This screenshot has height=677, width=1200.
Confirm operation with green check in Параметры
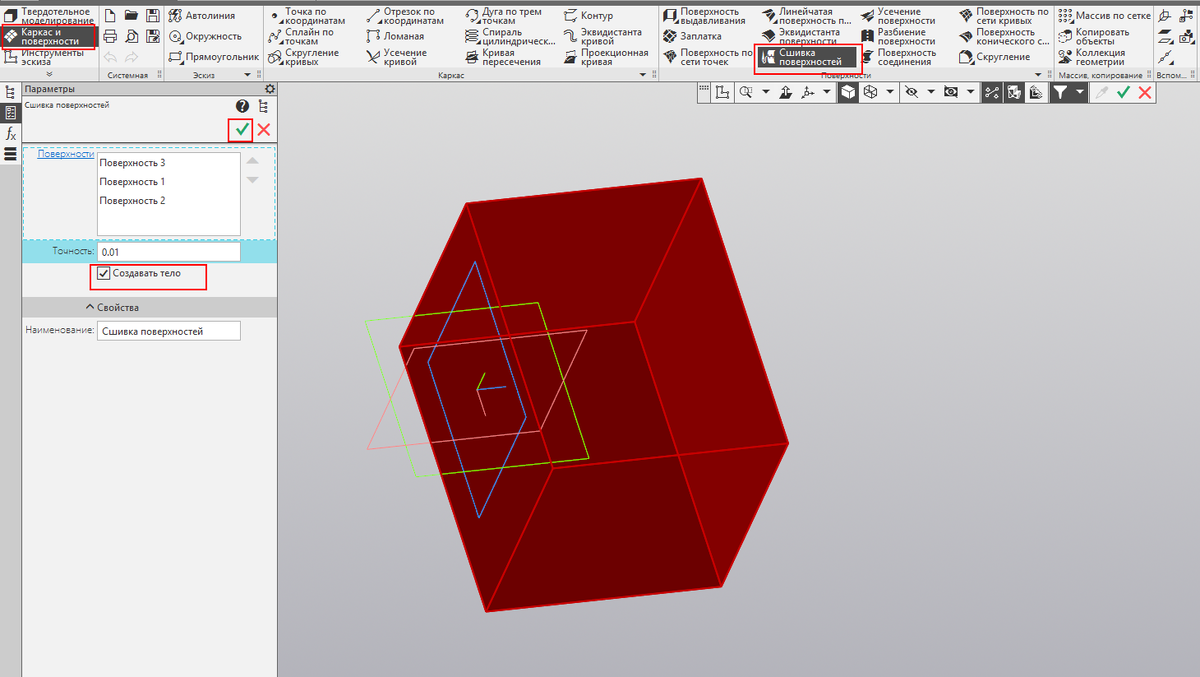[241, 129]
